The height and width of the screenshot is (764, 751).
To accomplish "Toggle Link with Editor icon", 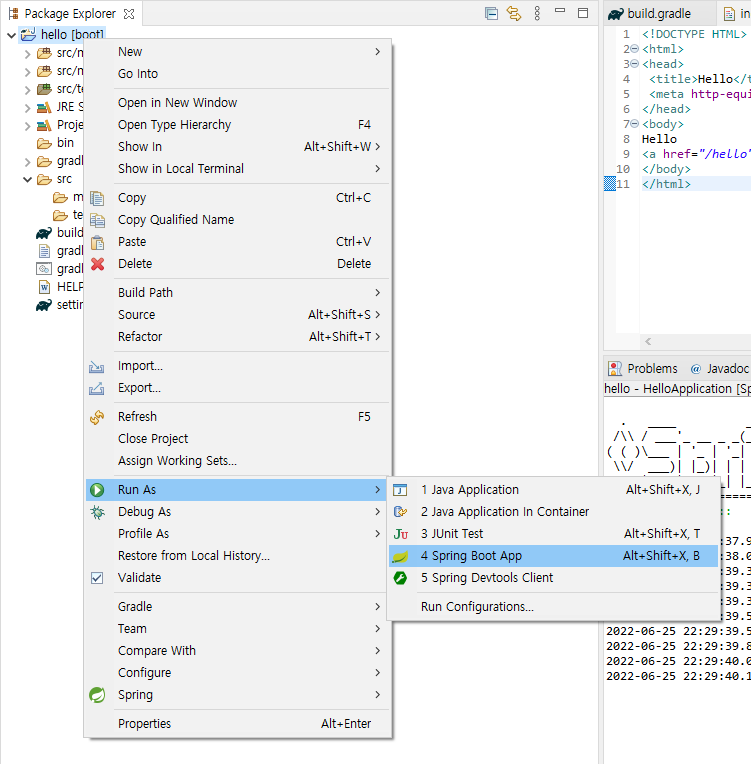I will pos(514,14).
